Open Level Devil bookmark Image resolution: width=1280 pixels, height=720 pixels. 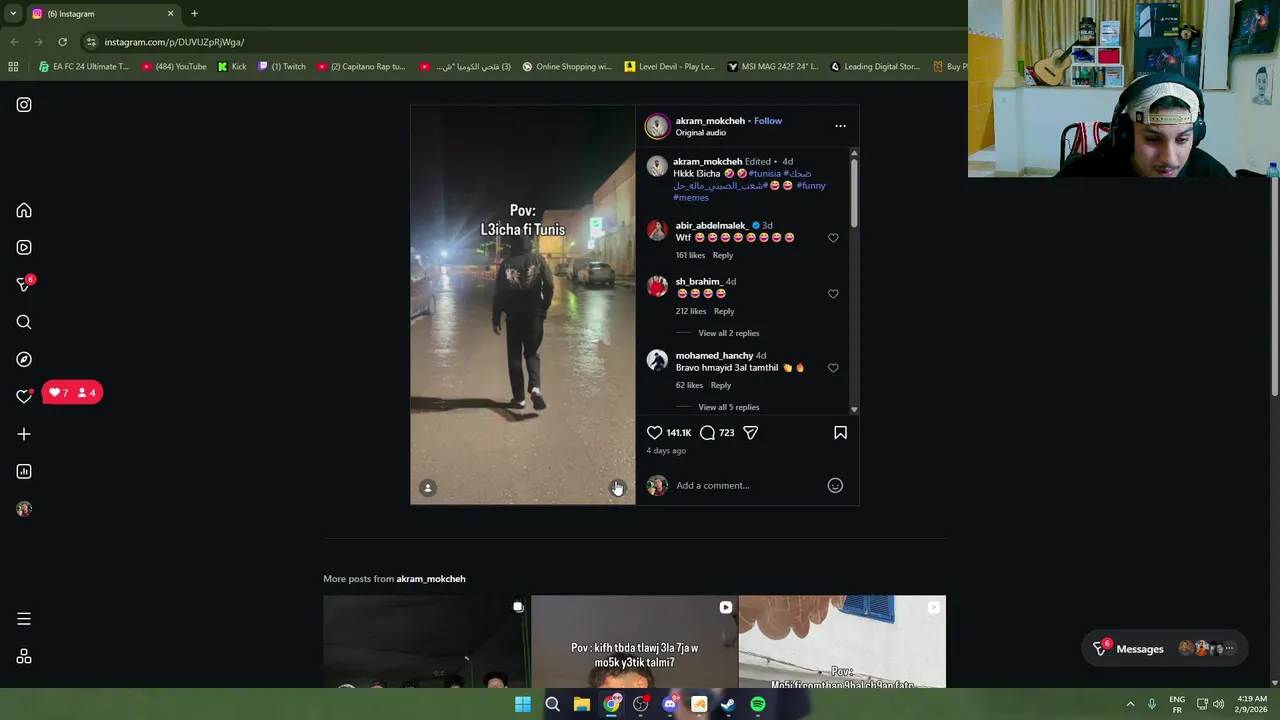[x=669, y=66]
